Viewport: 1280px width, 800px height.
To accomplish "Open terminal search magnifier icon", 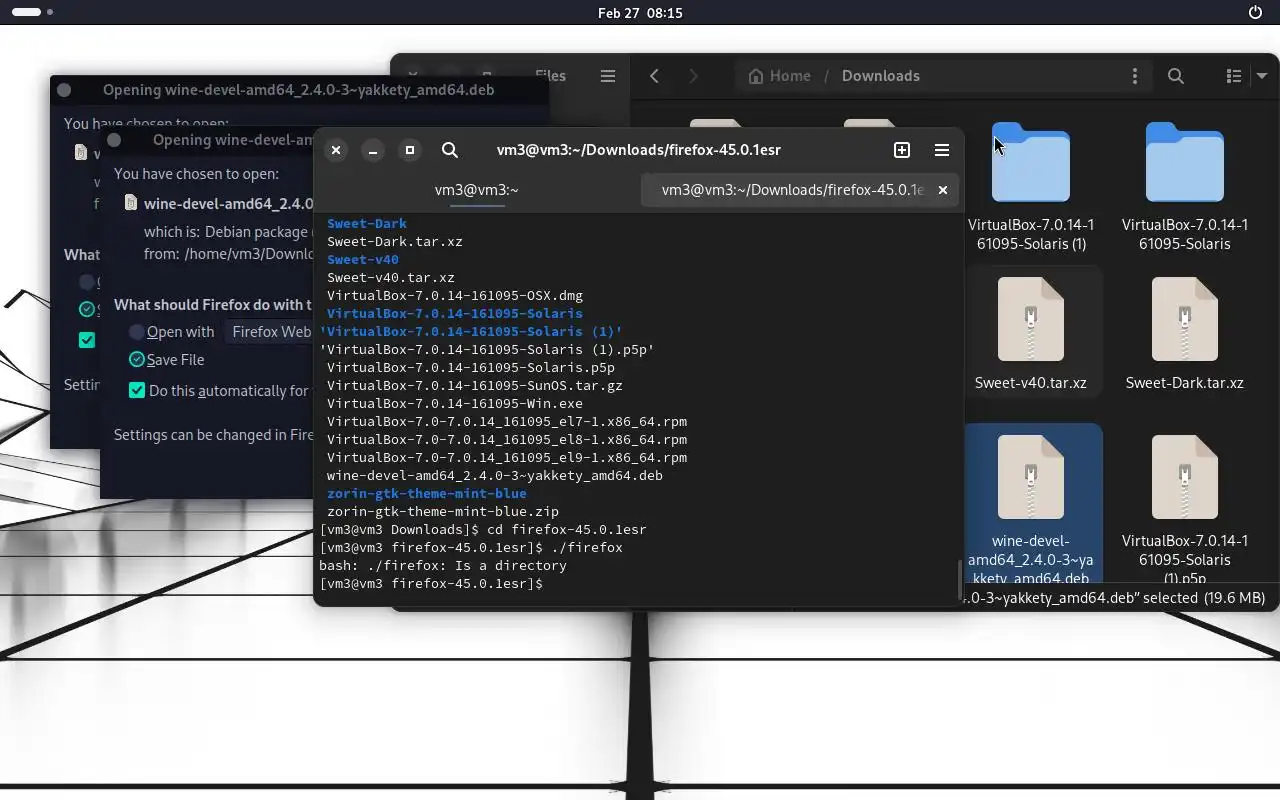I will [x=450, y=150].
